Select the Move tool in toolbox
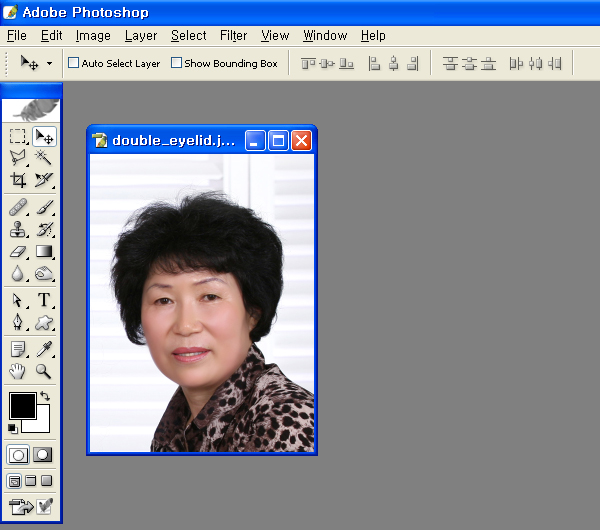The image size is (600, 530). (x=44, y=136)
